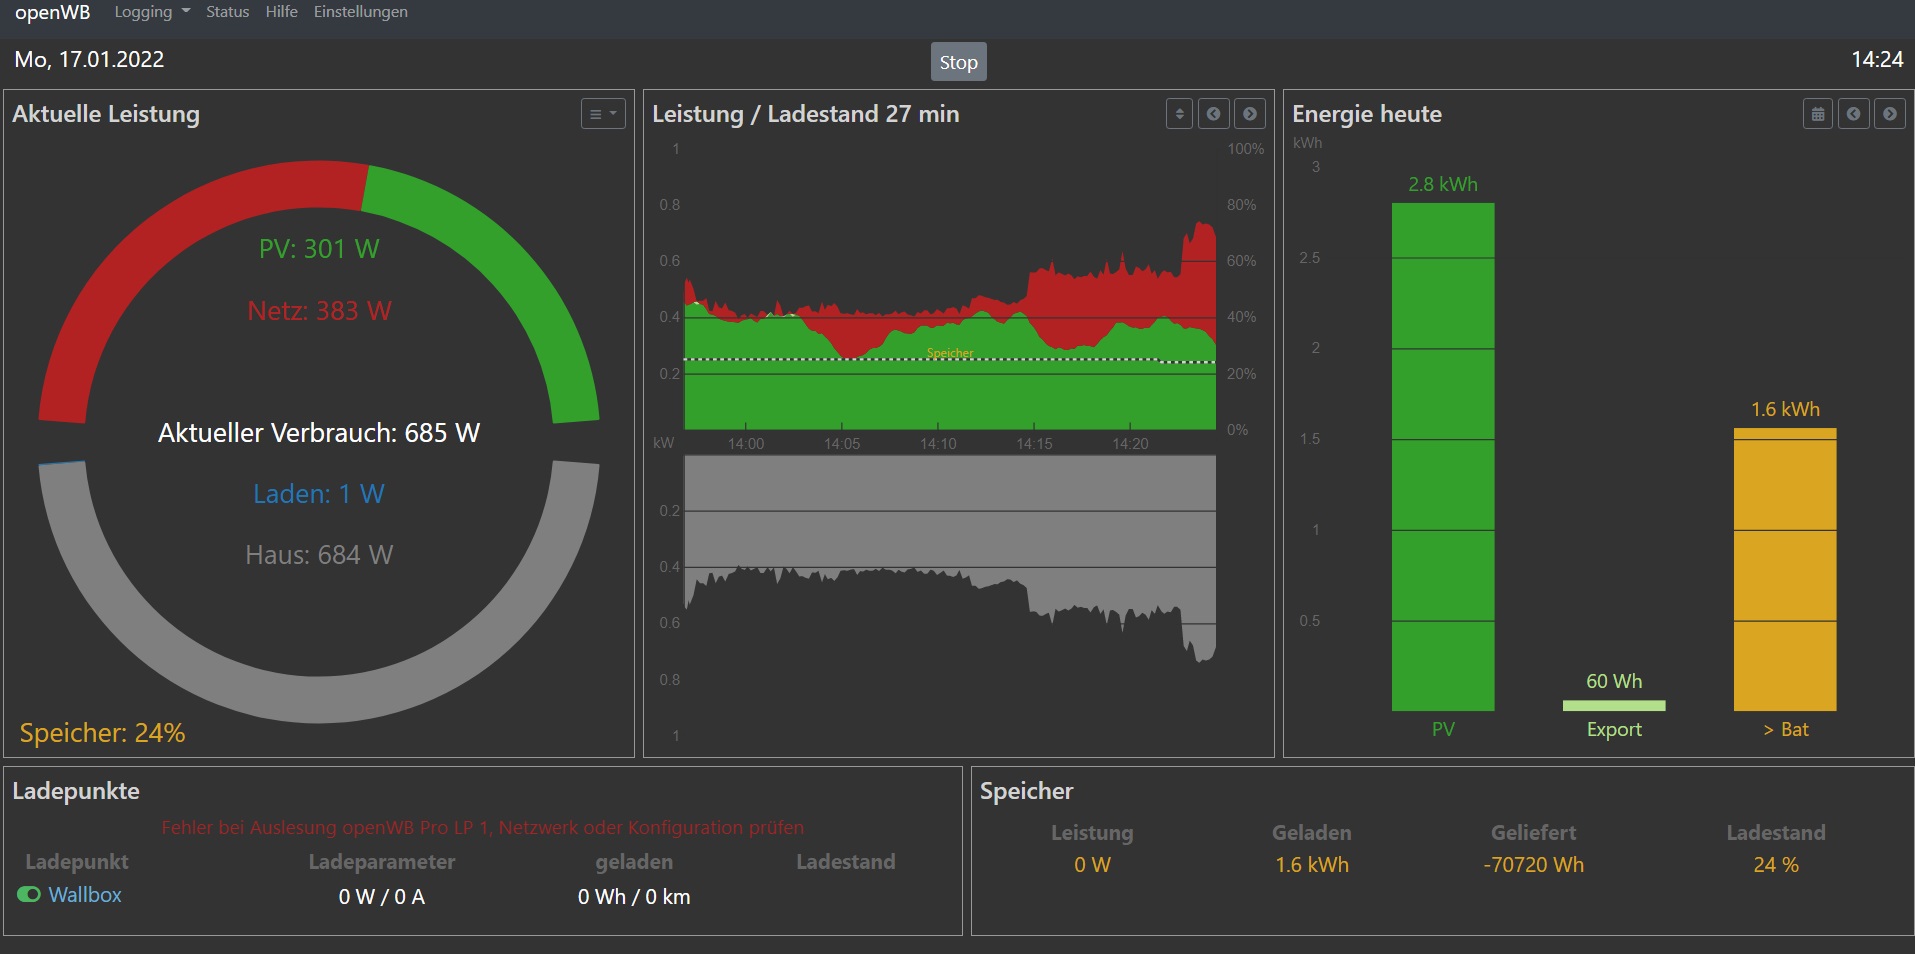This screenshot has width=1915, height=954.
Task: Go to next time in Leistung graph
Action: coord(1250,114)
